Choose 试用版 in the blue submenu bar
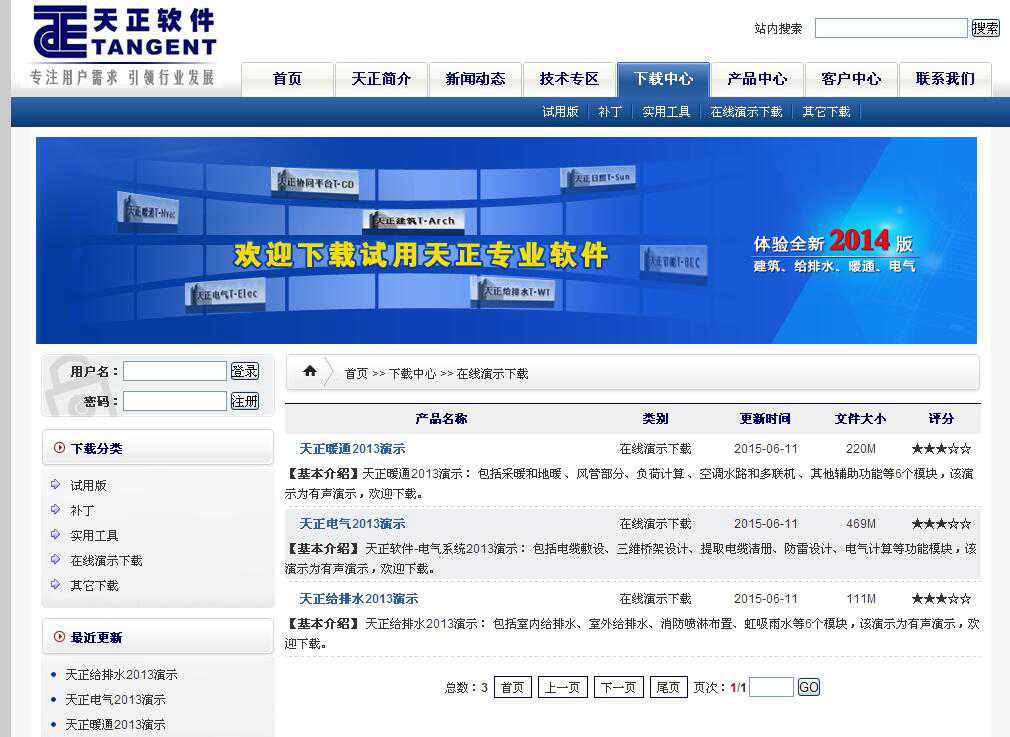Viewport: 1010px width, 737px height. 560,112
